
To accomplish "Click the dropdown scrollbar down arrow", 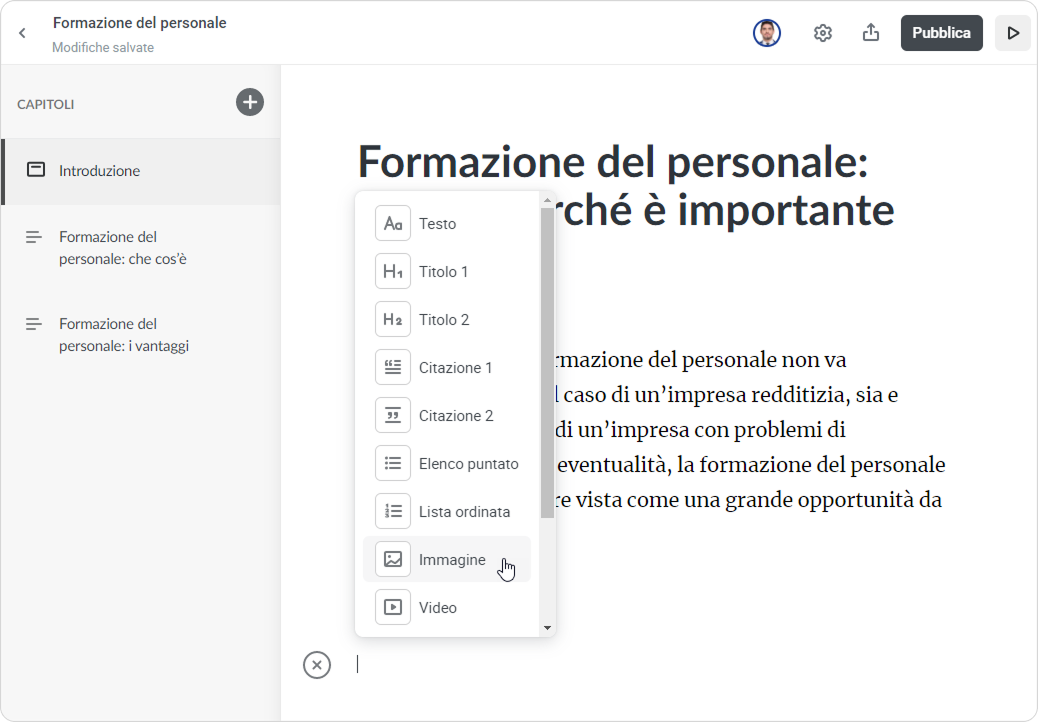I will click(x=547, y=628).
